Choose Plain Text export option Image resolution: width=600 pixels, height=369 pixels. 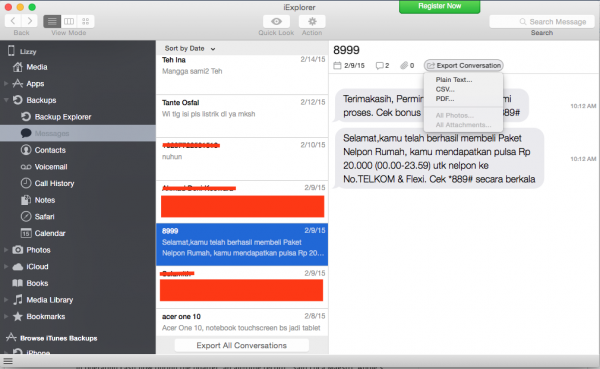(x=454, y=80)
